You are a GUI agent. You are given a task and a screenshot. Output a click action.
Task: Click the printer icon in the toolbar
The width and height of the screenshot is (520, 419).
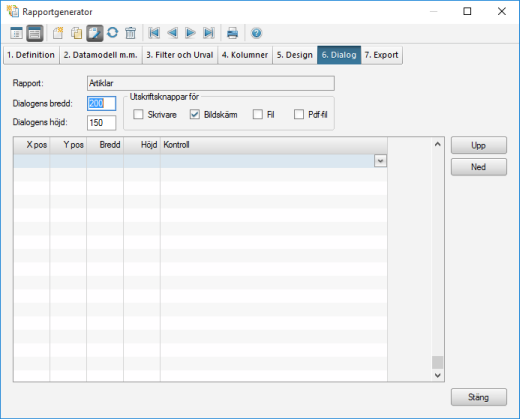(x=232, y=33)
